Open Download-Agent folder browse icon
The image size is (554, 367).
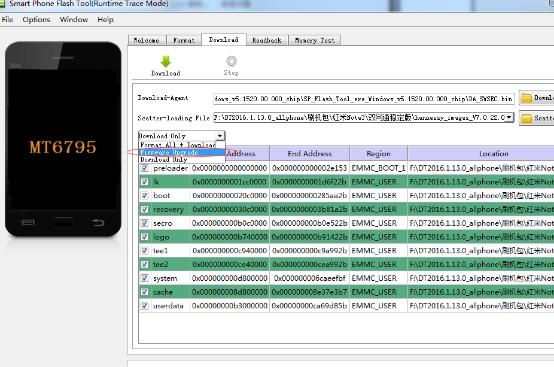click(527, 98)
